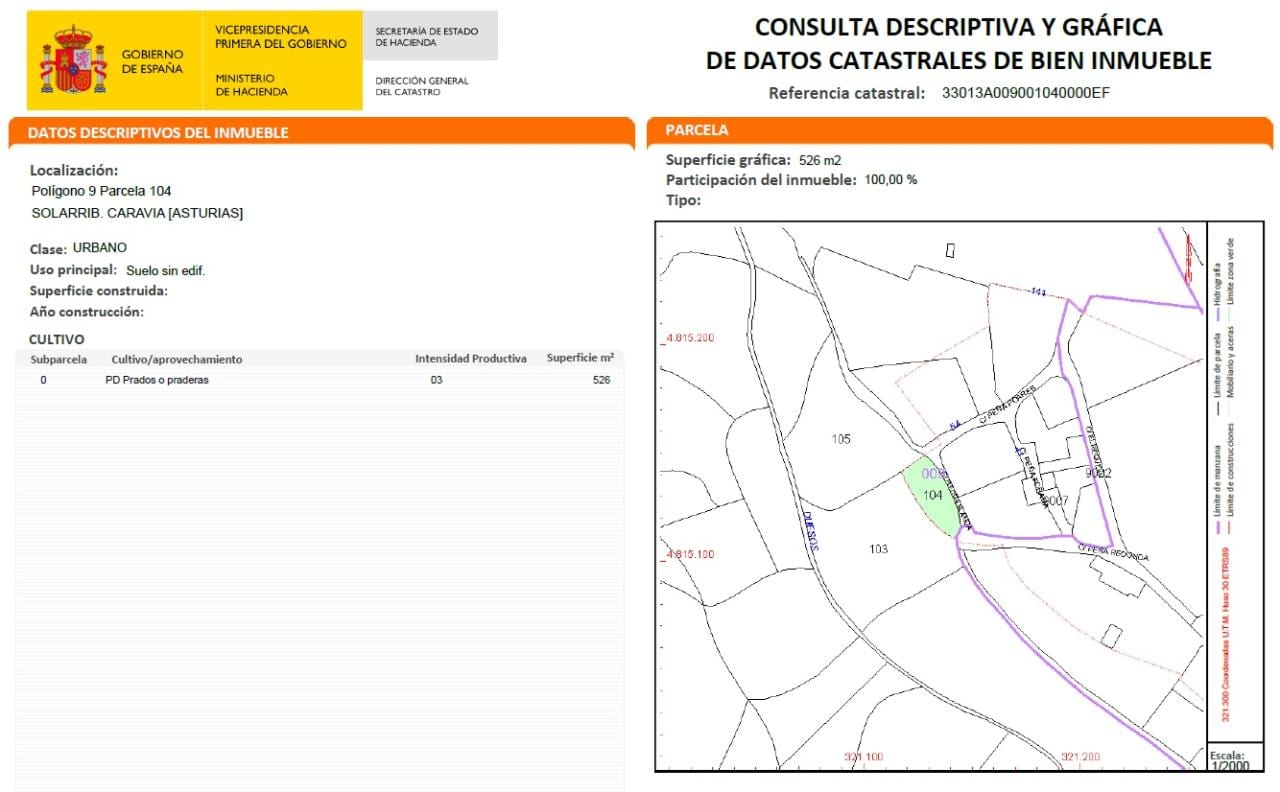Click the Ministerio de Hacienda logo text
The width and height of the screenshot is (1280, 792).
tap(251, 85)
